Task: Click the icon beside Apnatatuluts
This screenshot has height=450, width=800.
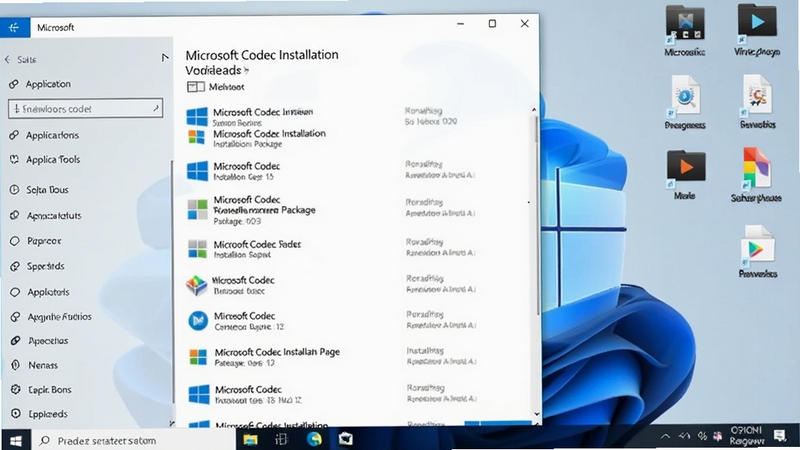Action: pyautogui.click(x=14, y=215)
